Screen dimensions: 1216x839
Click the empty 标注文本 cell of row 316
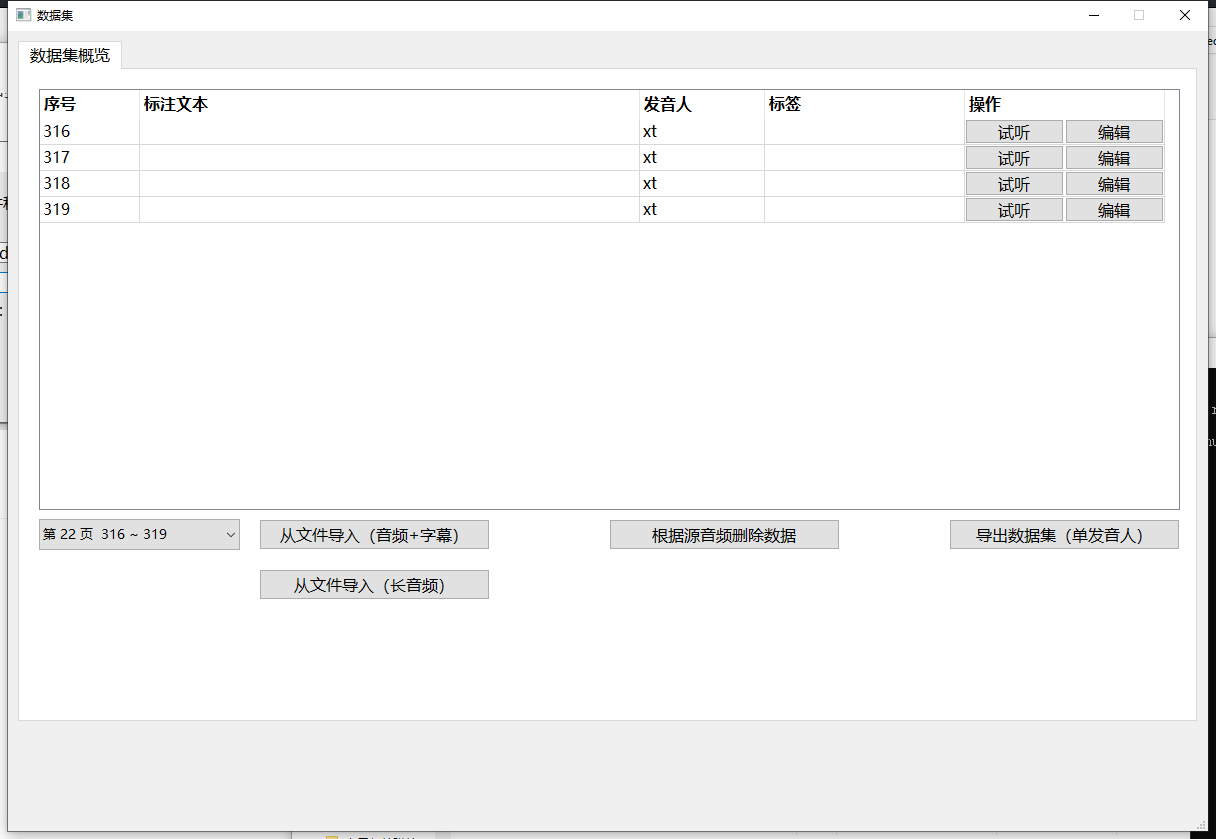pyautogui.click(x=389, y=131)
